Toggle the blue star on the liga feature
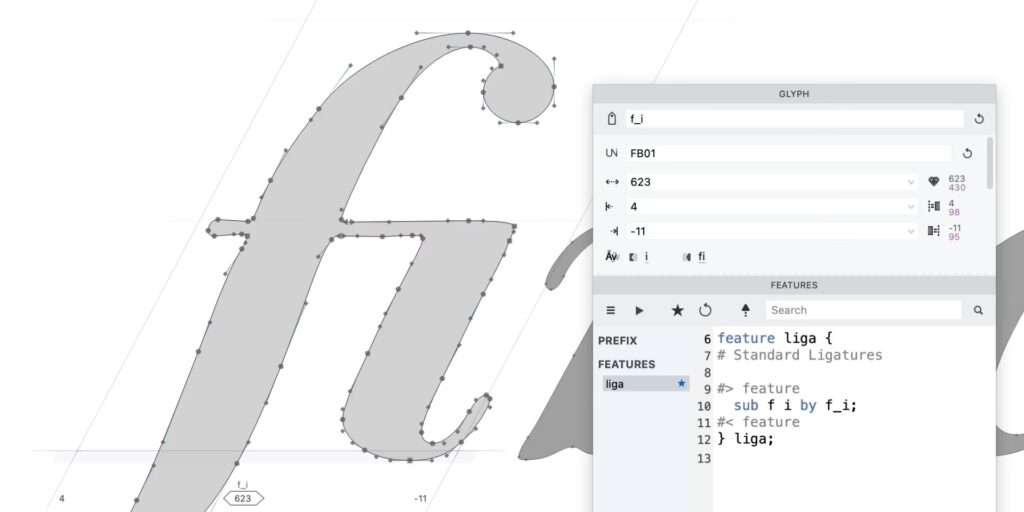 pos(682,384)
